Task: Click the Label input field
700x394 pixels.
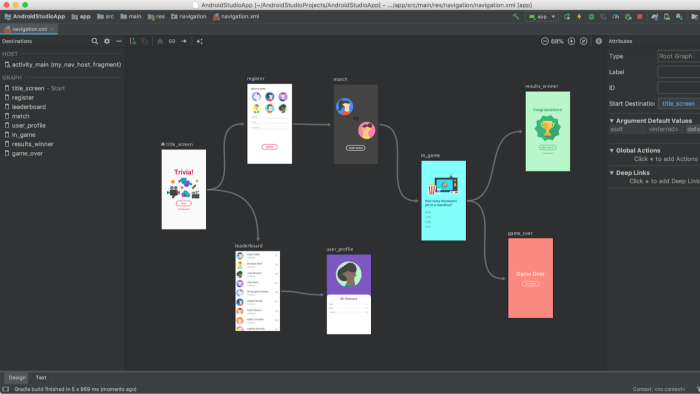Action: (x=679, y=72)
